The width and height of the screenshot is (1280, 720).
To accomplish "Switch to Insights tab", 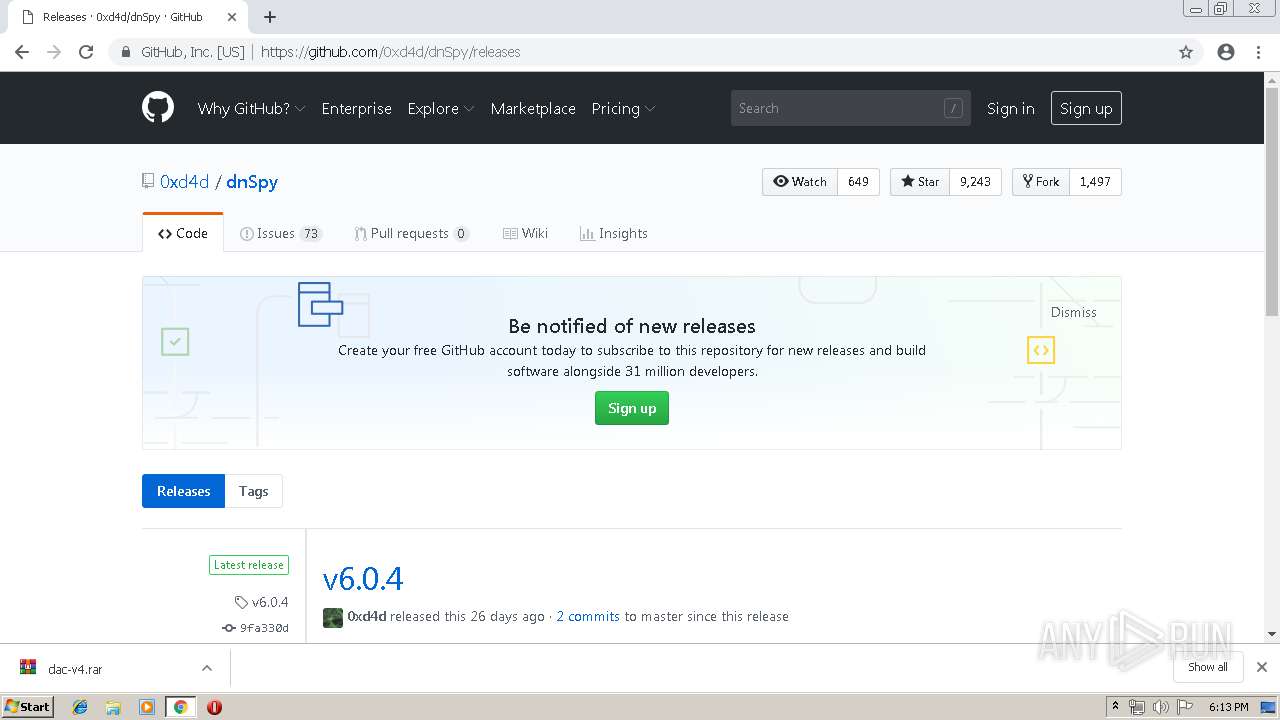I will pyautogui.click(x=613, y=233).
